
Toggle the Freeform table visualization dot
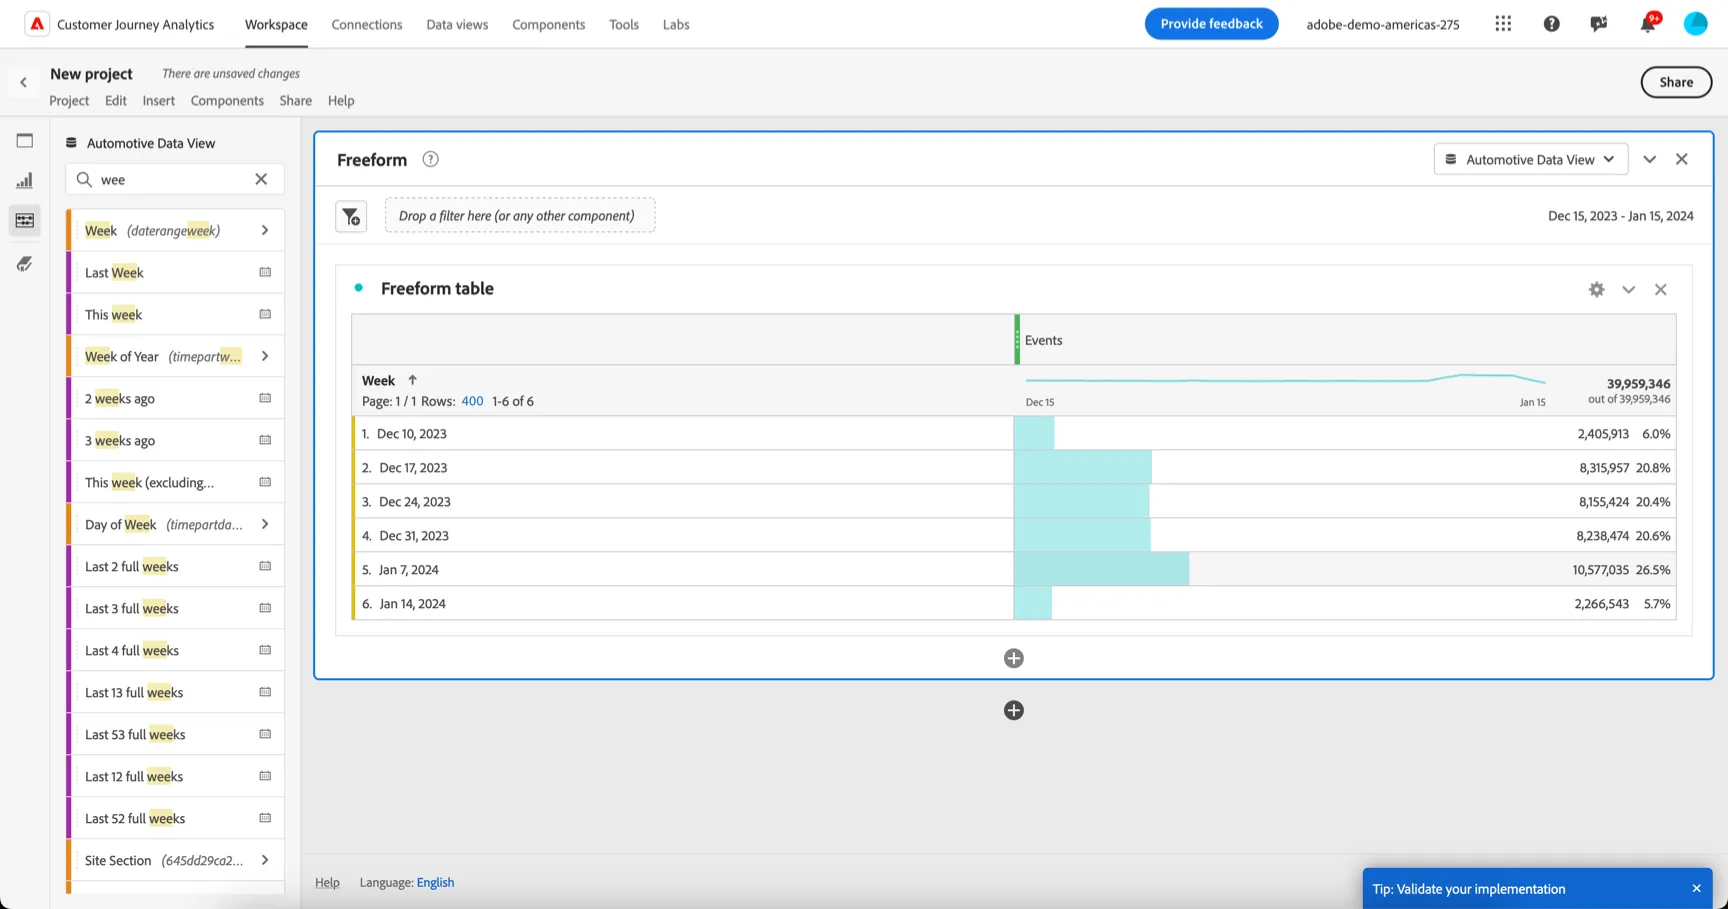(359, 288)
